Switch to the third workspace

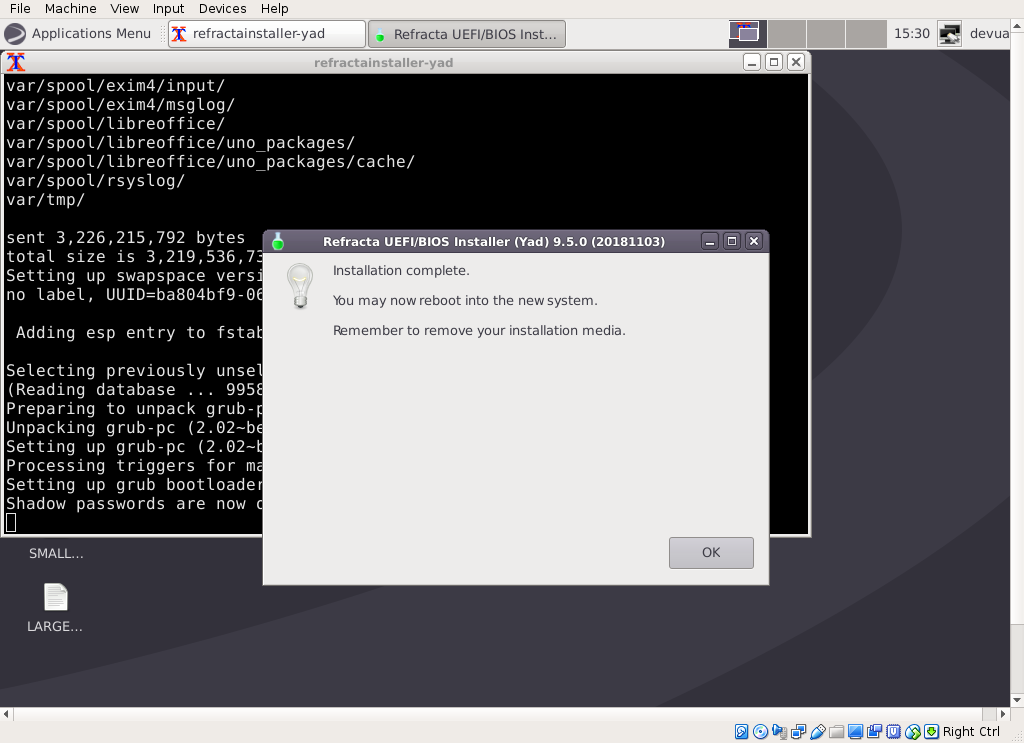(826, 34)
